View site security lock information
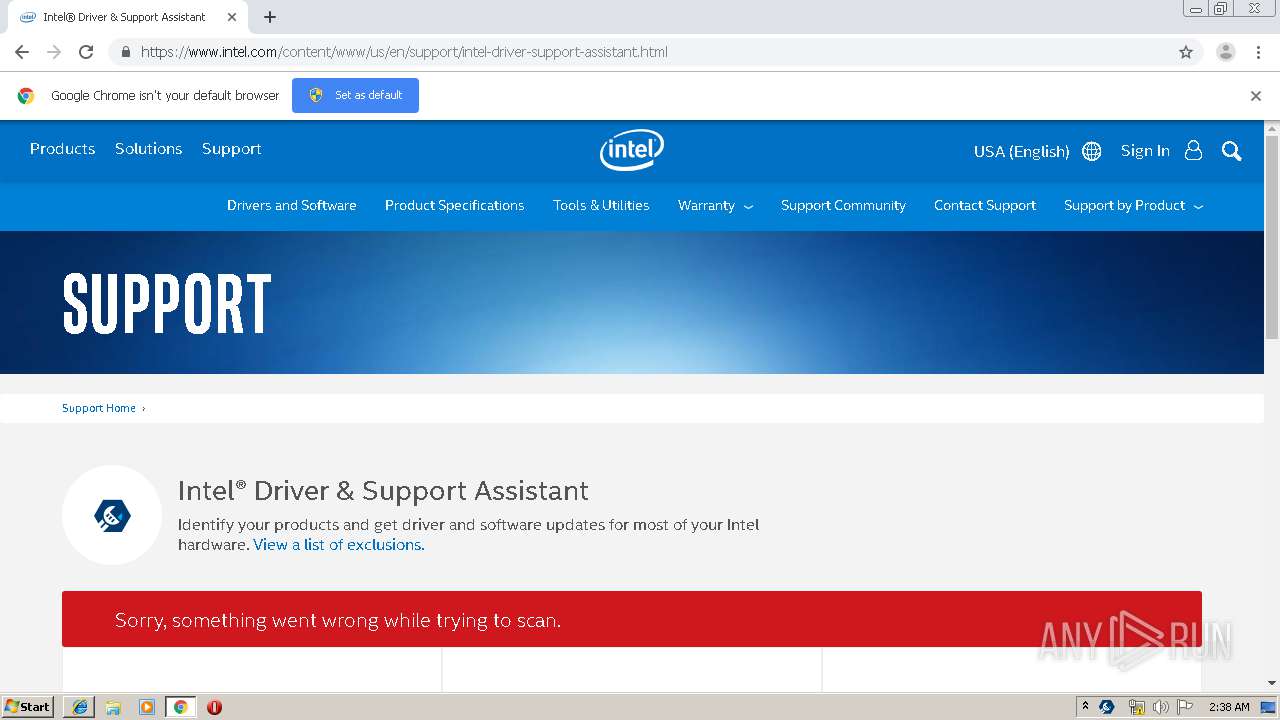Viewport: 1280px width, 720px height. tap(125, 52)
